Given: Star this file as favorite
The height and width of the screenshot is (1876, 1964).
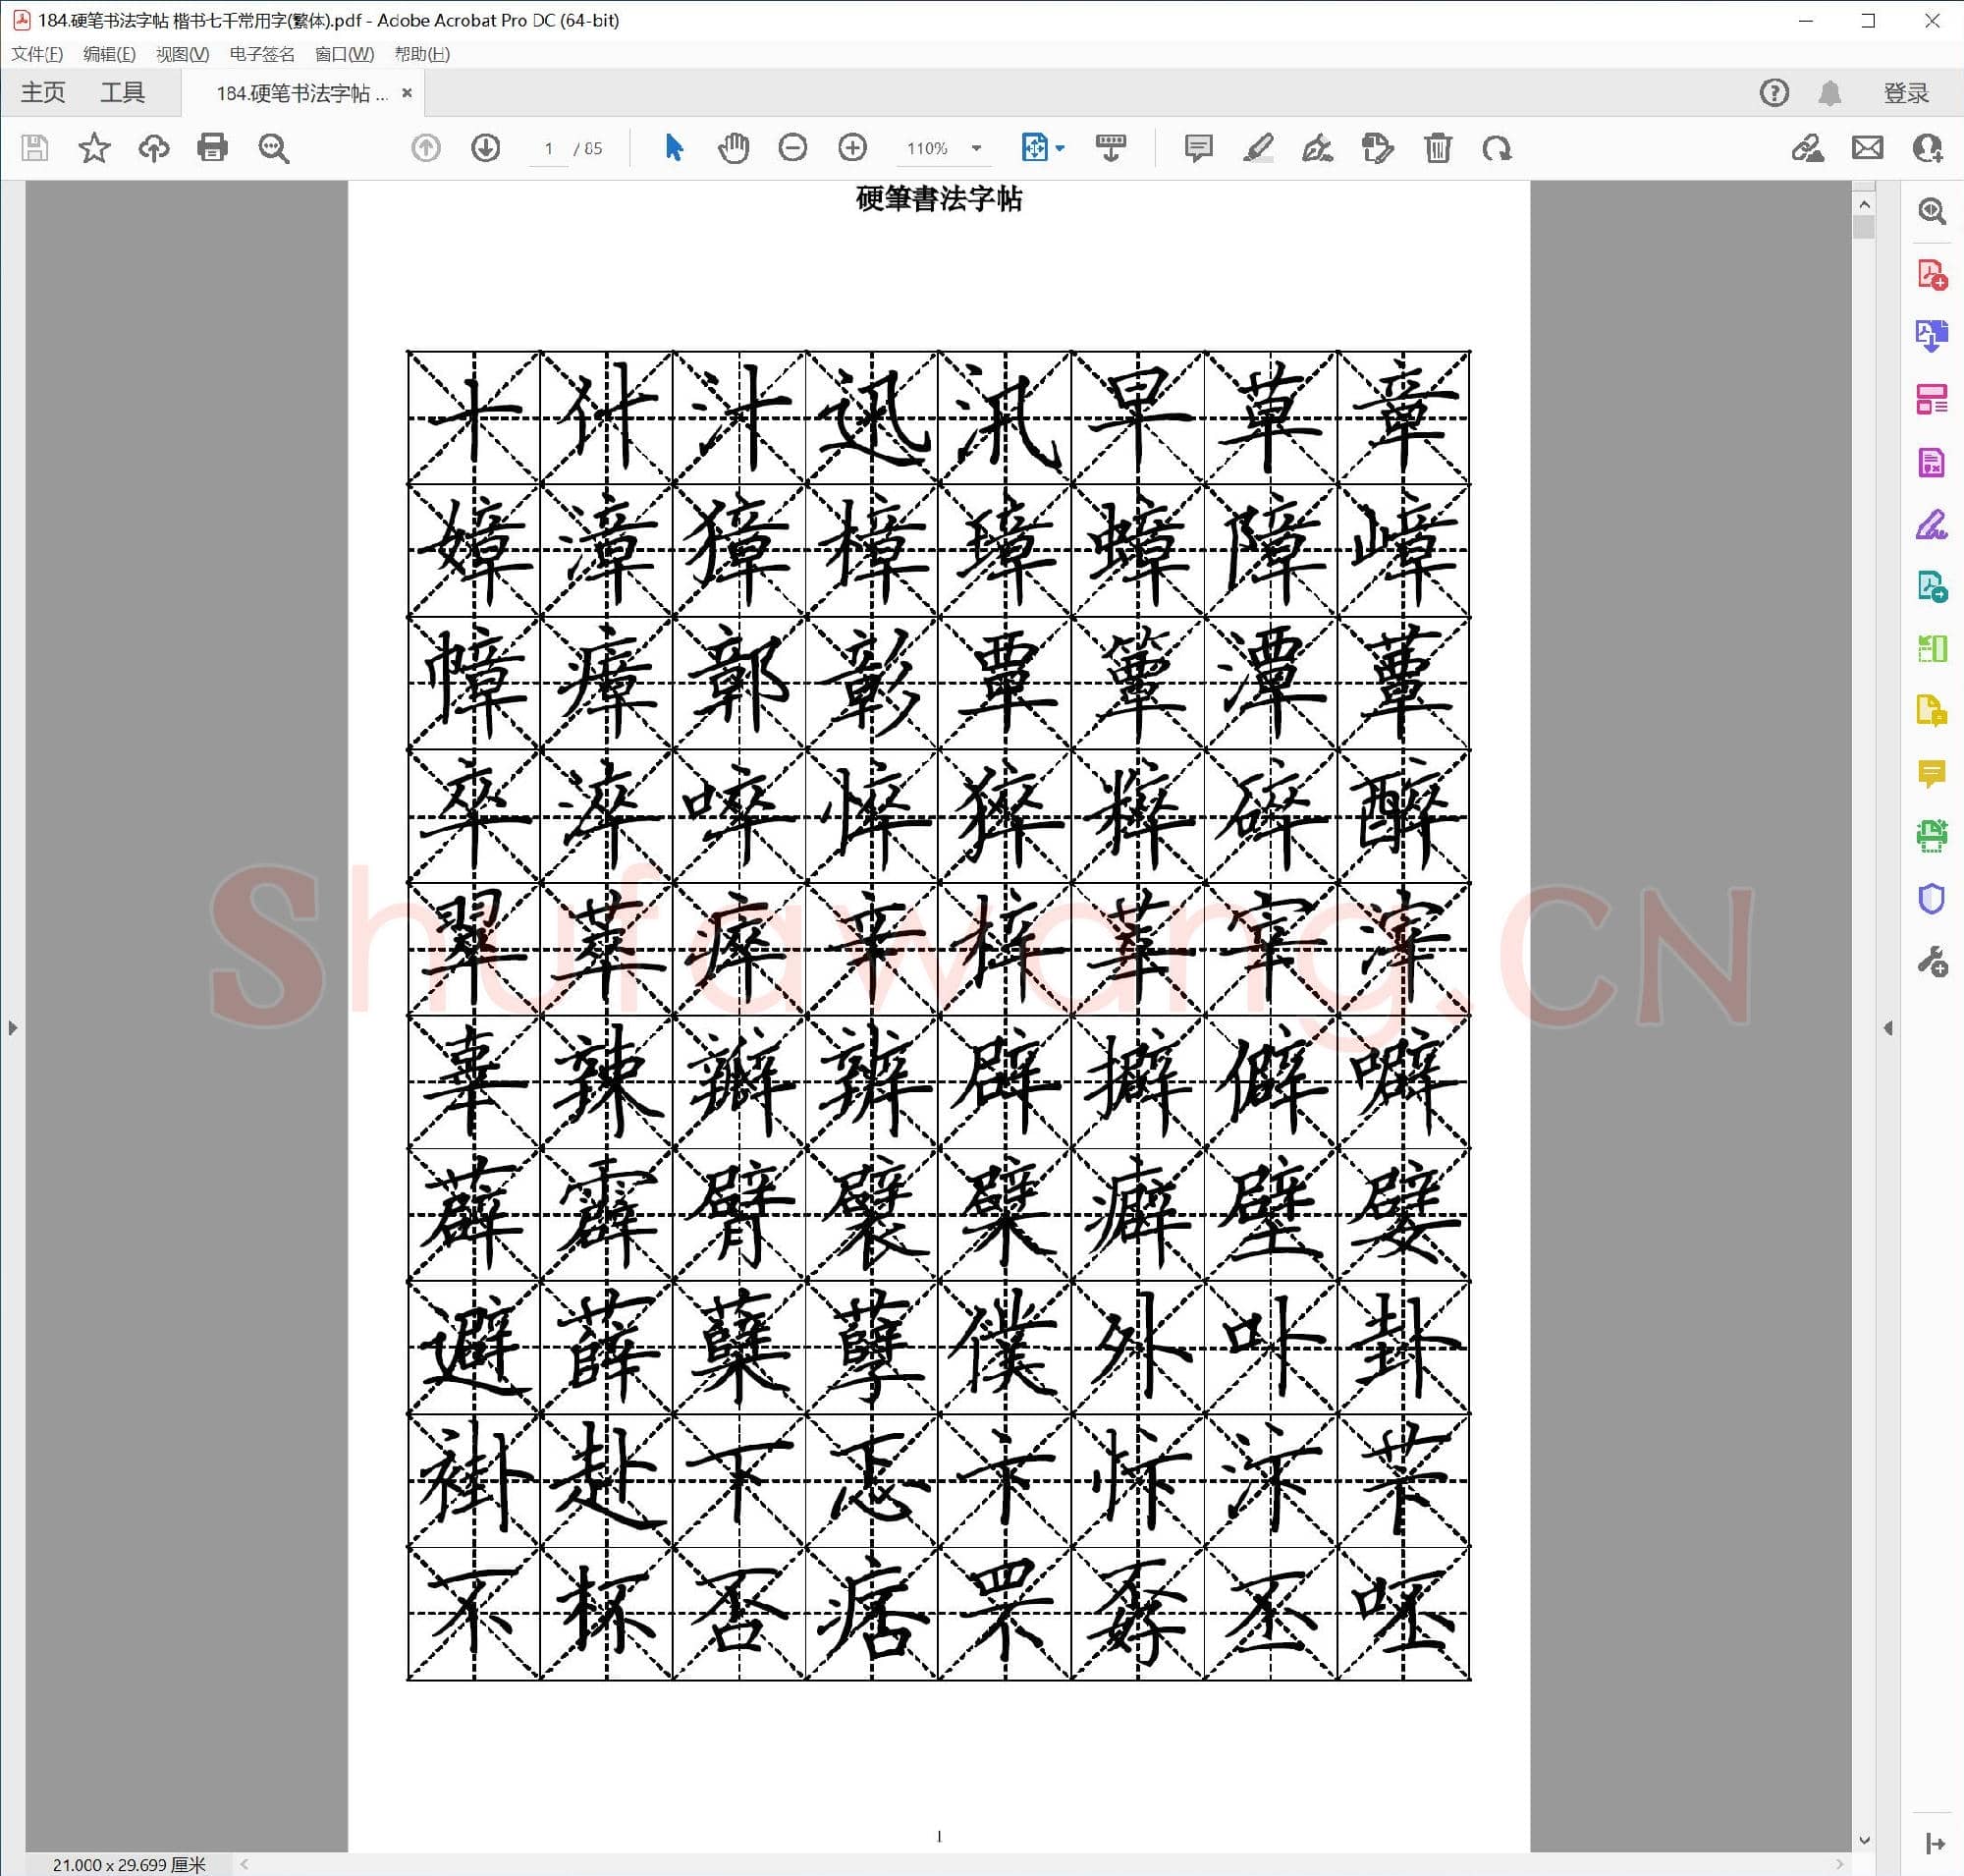Looking at the screenshot, I should coord(94,148).
